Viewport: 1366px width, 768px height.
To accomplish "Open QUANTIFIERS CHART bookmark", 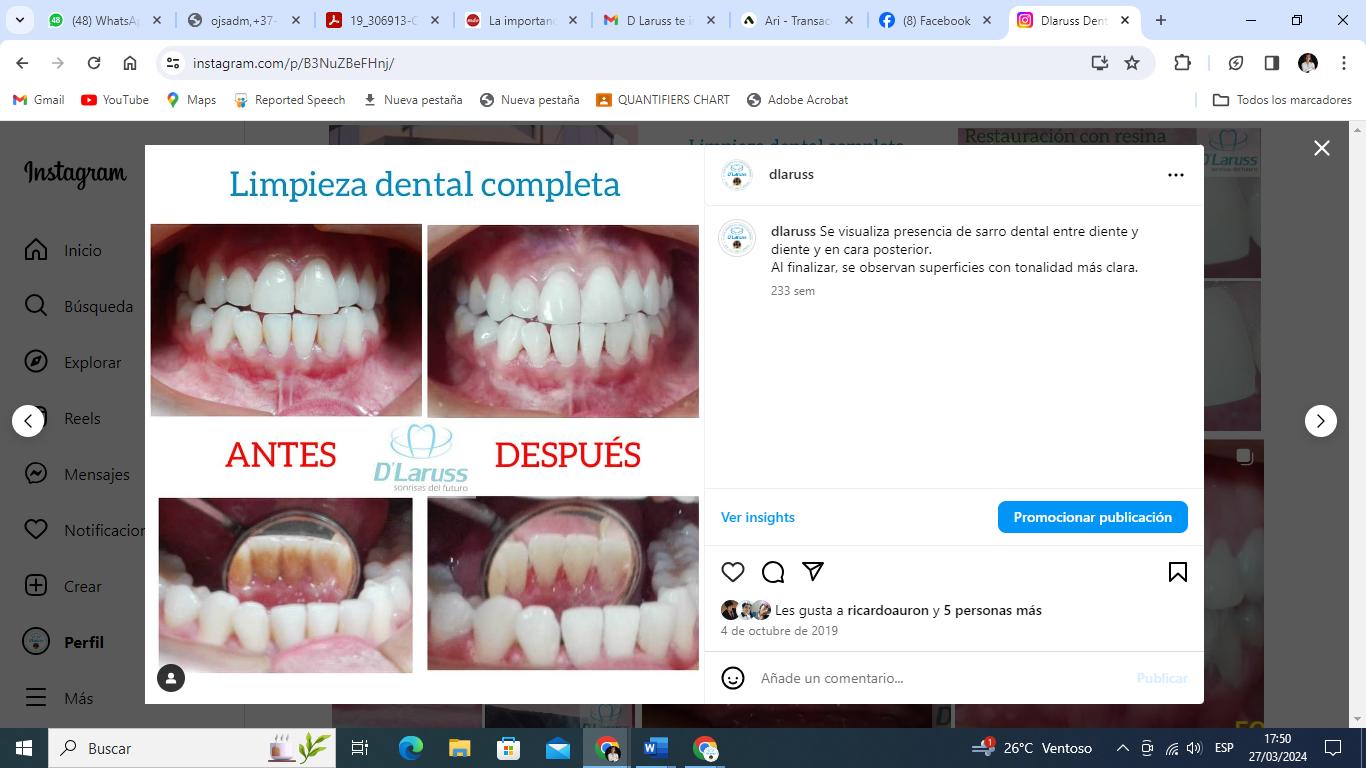I will (x=663, y=100).
